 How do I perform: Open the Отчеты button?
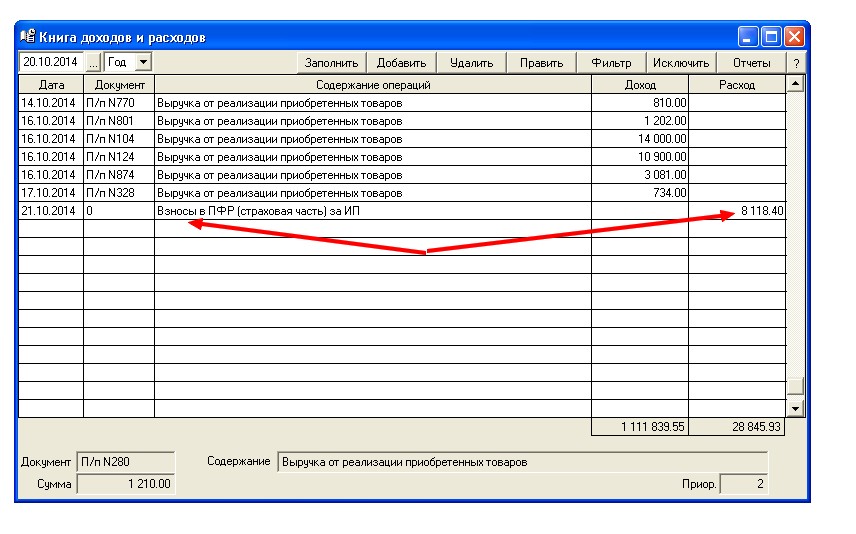tap(751, 63)
